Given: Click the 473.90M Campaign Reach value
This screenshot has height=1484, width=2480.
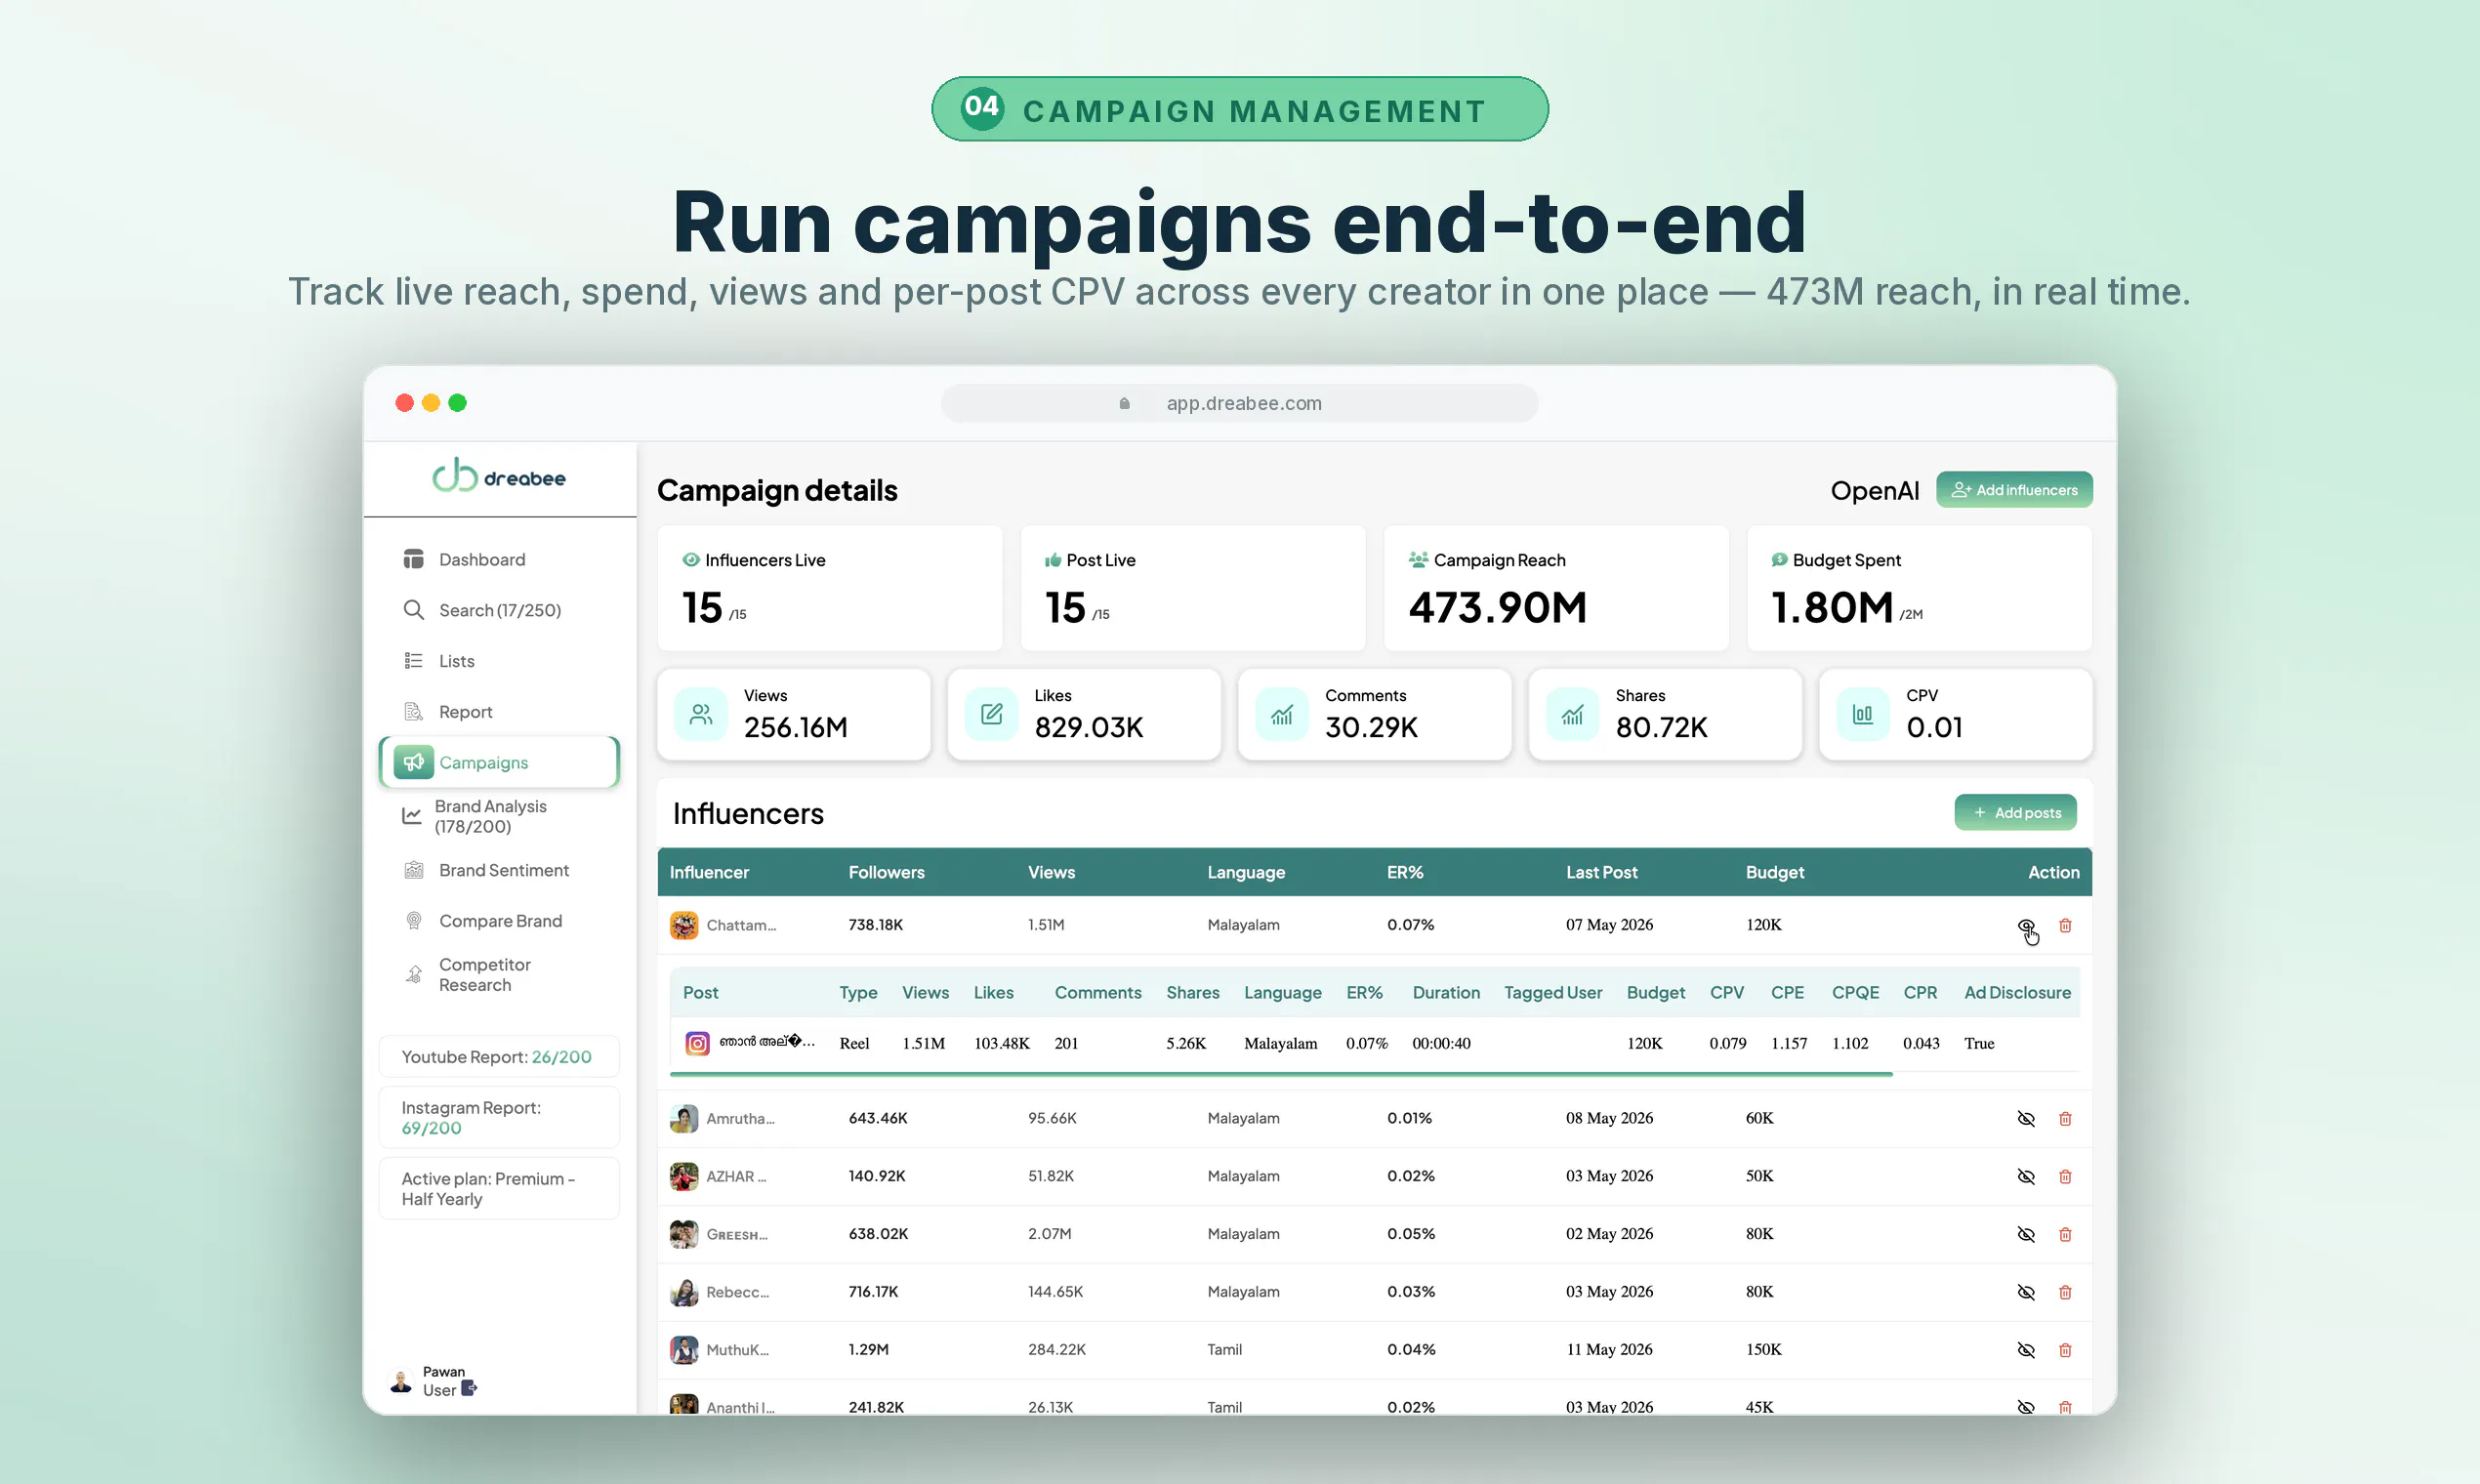Looking at the screenshot, I should pos(1497,607).
